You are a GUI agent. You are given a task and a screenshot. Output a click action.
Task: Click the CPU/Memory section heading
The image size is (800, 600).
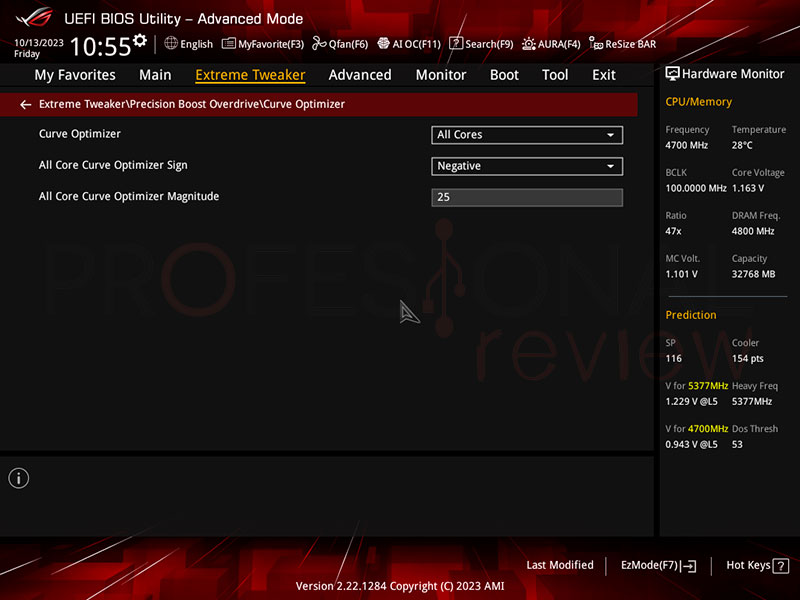pyautogui.click(x=698, y=102)
